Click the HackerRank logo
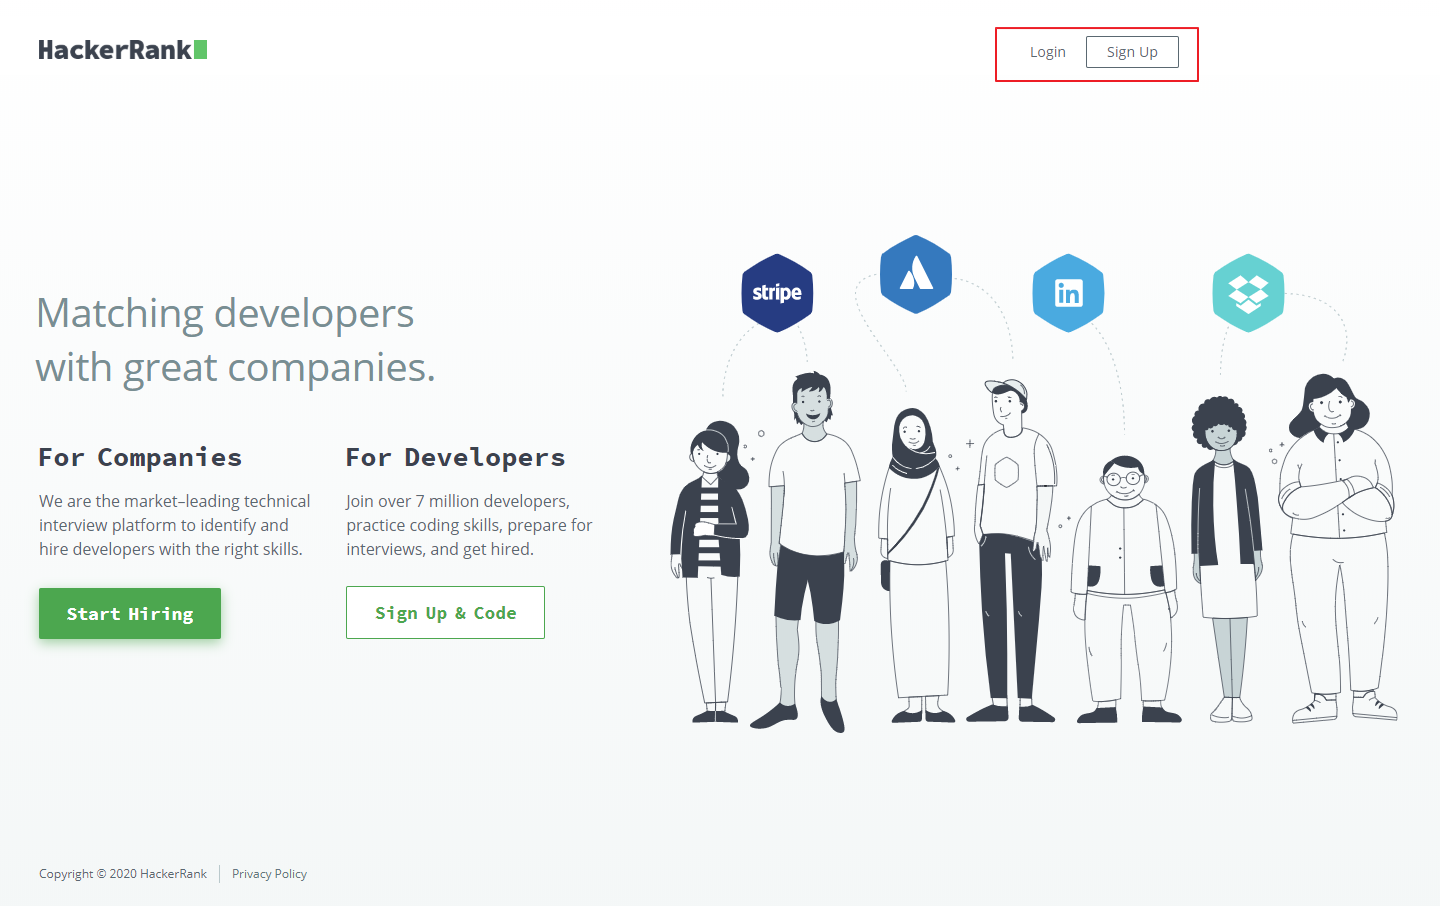Screen dimensions: 1440x906 (x=123, y=50)
